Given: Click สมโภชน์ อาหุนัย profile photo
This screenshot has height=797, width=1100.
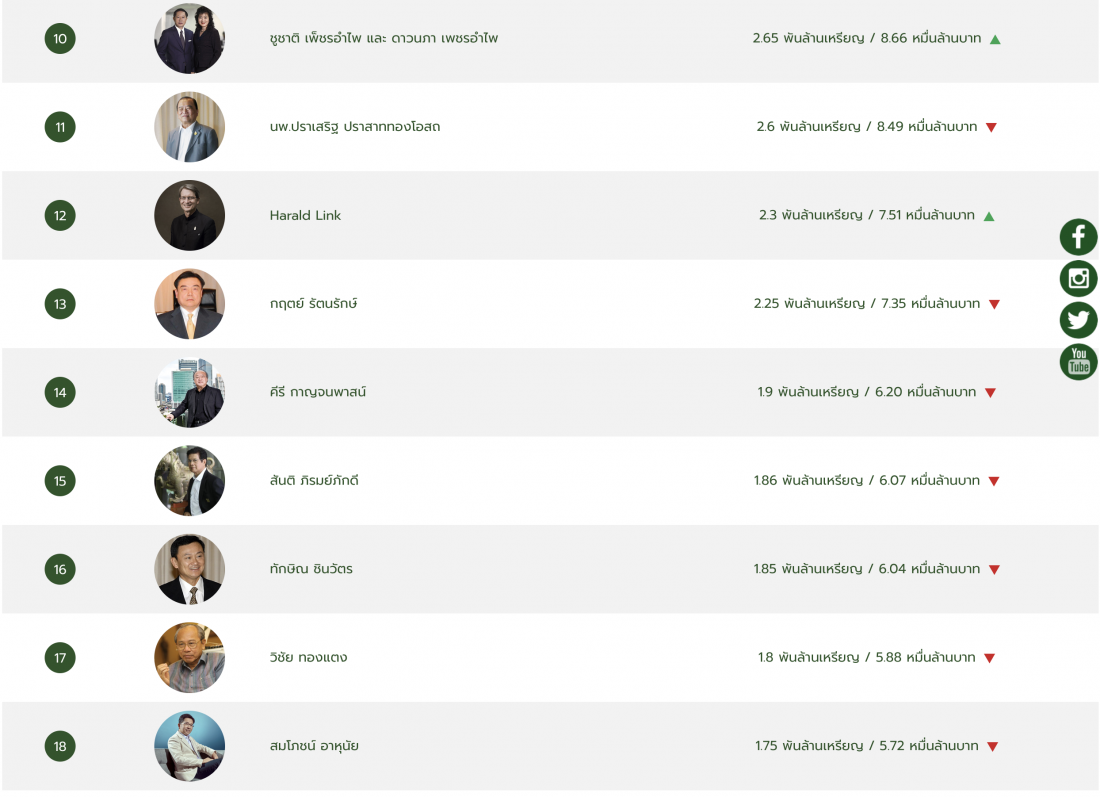Looking at the screenshot, I should click(x=189, y=746).
